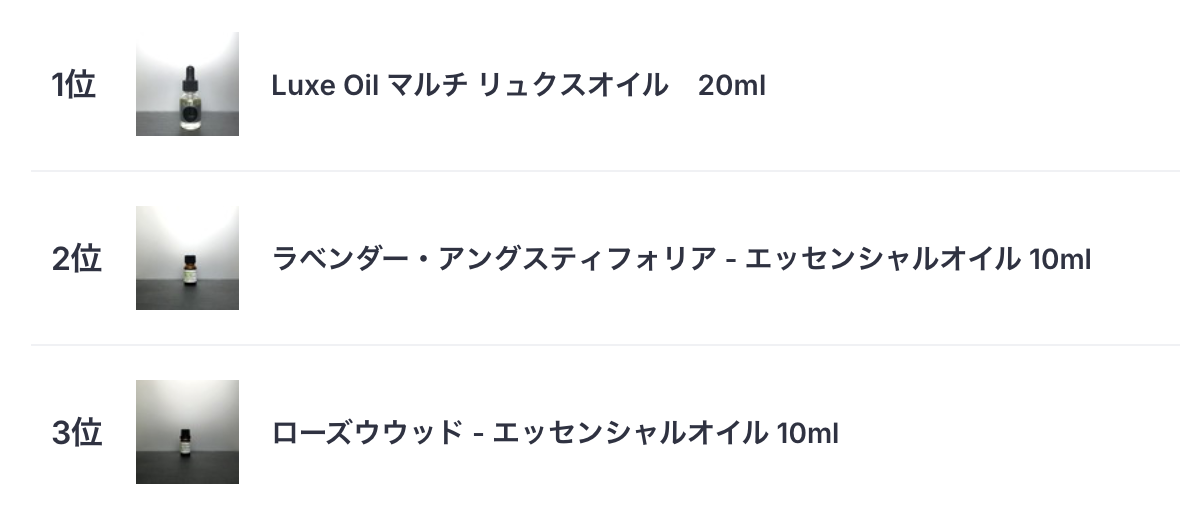Click the tiny bottle in third-place image
1180x512 pixels.
185,442
